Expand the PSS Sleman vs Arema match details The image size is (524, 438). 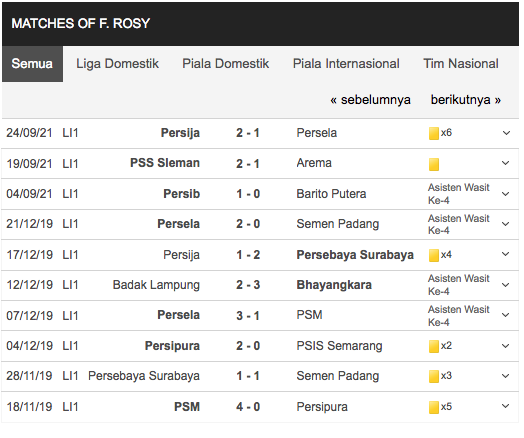506,163
